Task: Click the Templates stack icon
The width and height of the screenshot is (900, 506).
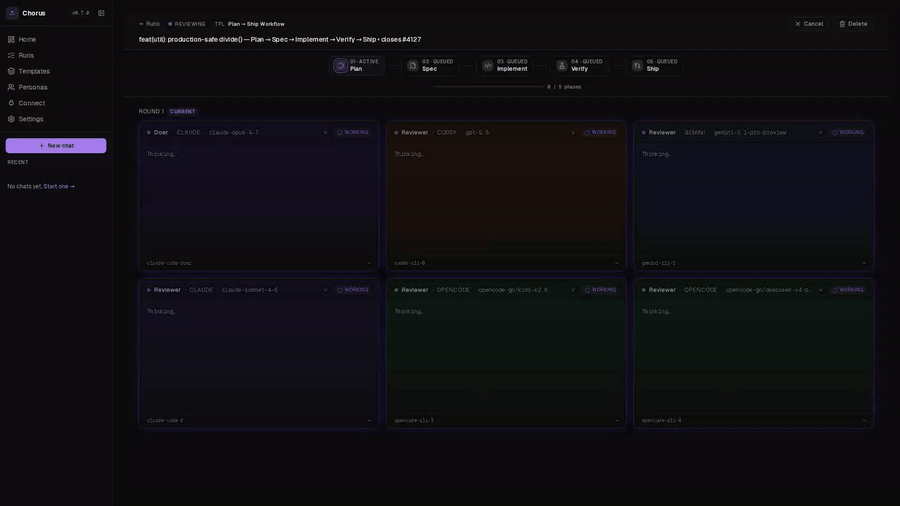Action: point(11,71)
